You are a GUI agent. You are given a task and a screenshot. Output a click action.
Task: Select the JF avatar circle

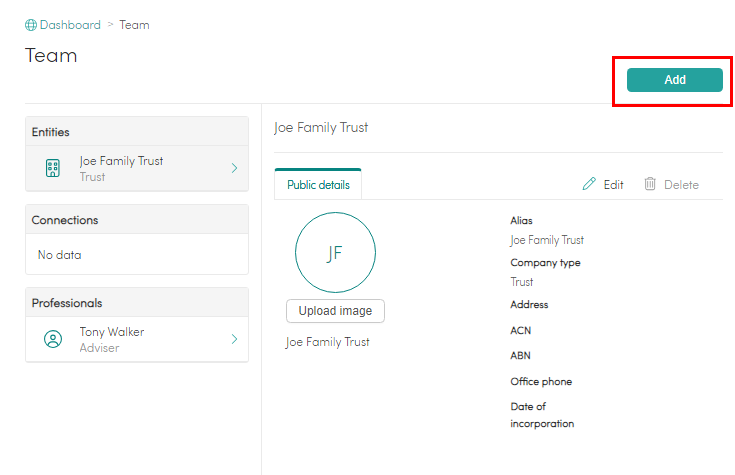click(335, 252)
